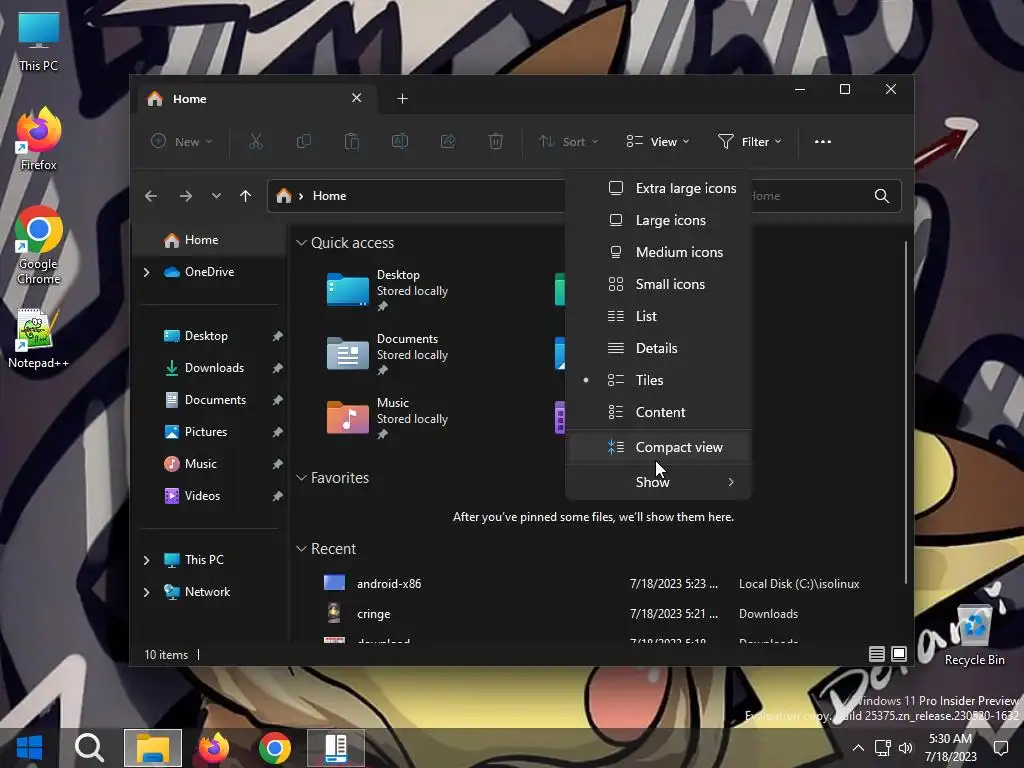Screen dimensions: 1024x768
Task: Open the See more ellipsis menu
Action: (823, 142)
